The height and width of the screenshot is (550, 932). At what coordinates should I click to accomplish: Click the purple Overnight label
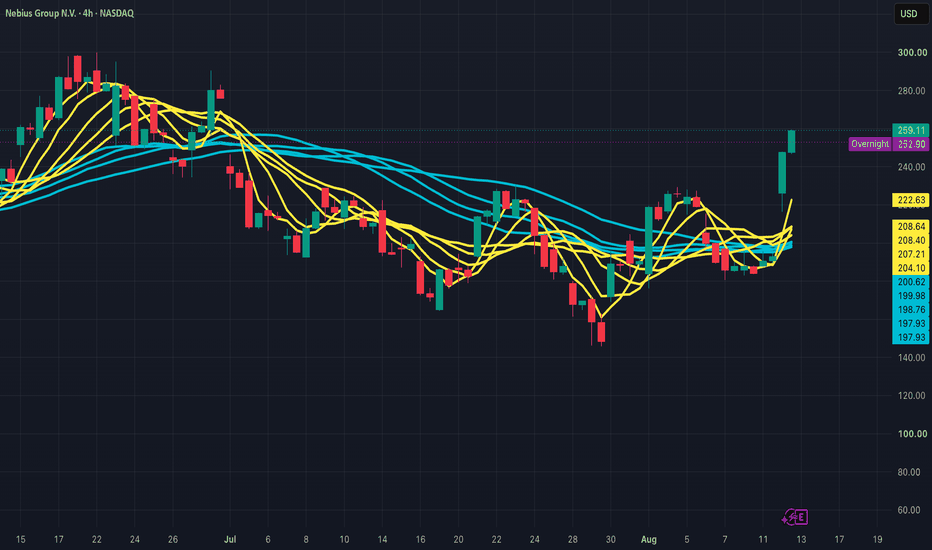click(870, 144)
